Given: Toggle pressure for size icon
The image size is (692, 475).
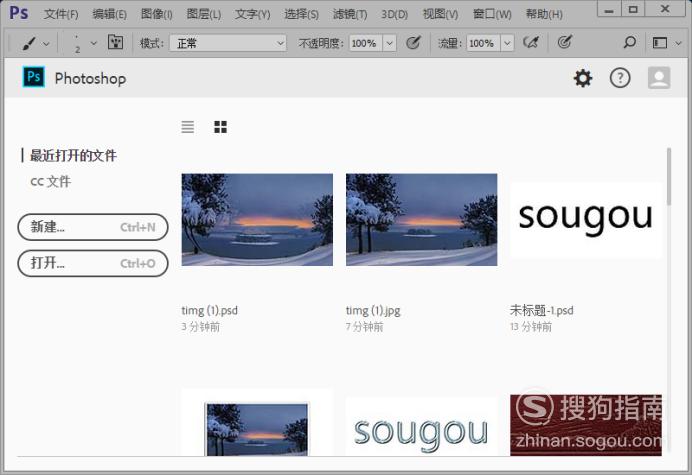Looking at the screenshot, I should click(564, 42).
